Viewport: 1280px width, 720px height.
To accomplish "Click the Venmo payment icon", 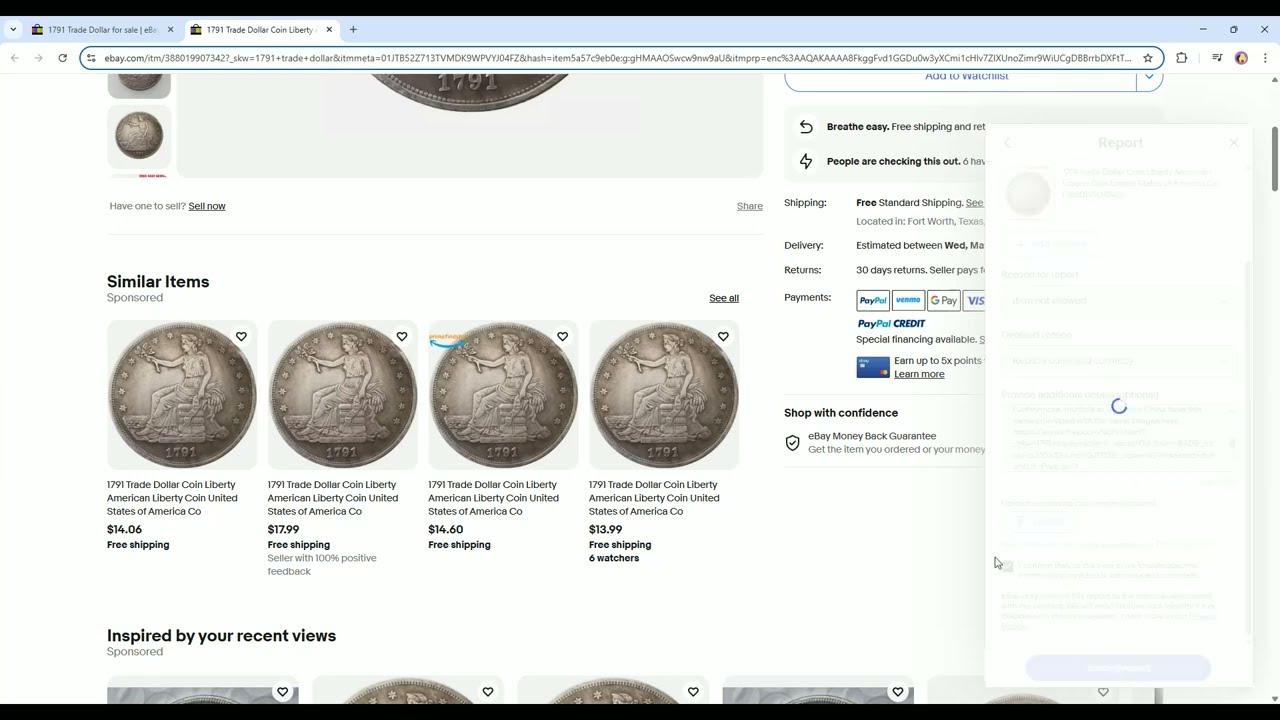I will 908,300.
